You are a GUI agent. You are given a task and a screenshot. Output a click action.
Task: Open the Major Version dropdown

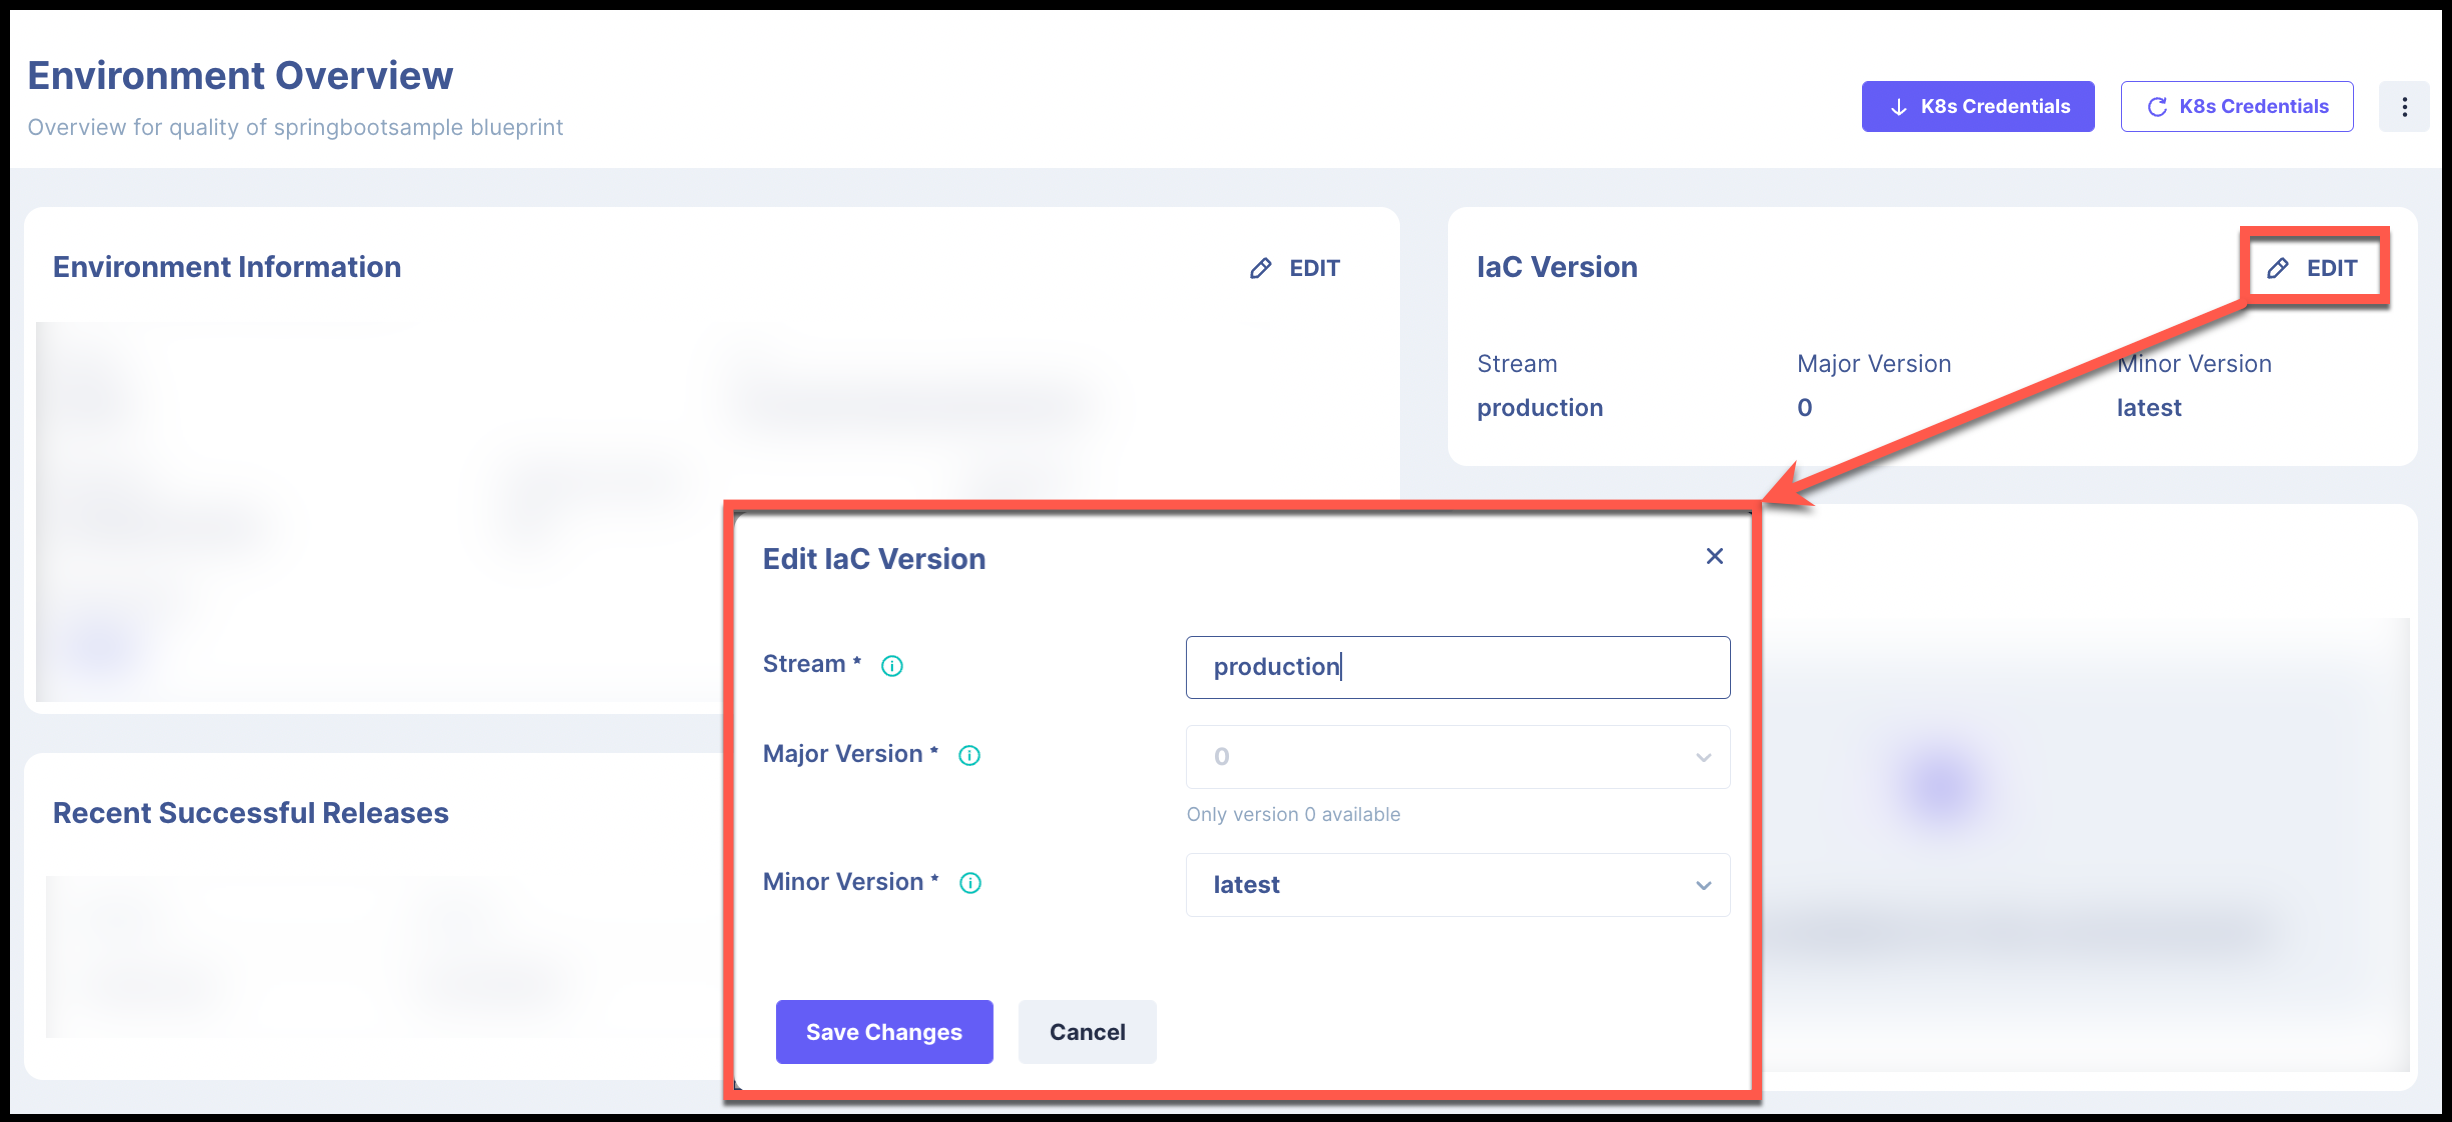pos(1456,757)
